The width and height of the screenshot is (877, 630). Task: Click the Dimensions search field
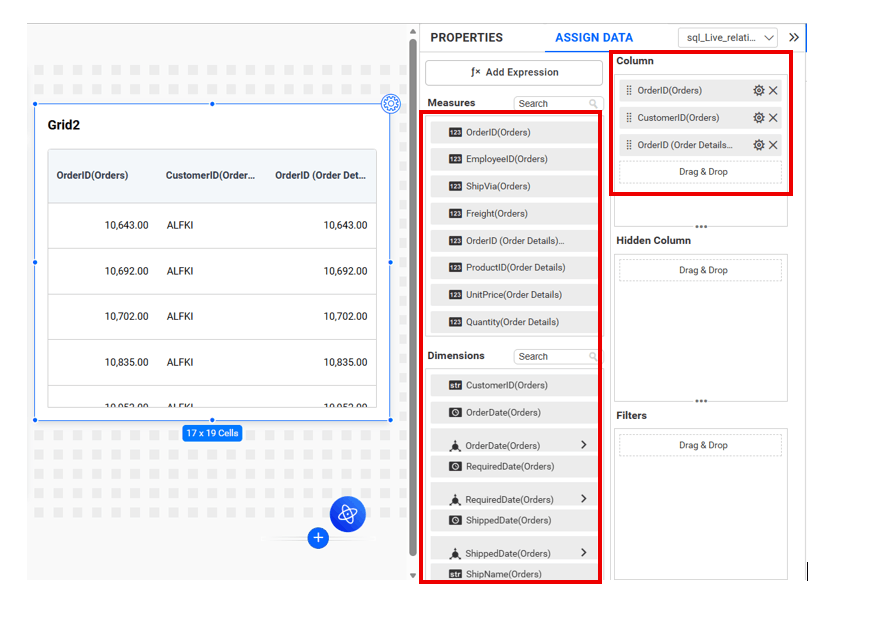[x=557, y=356]
